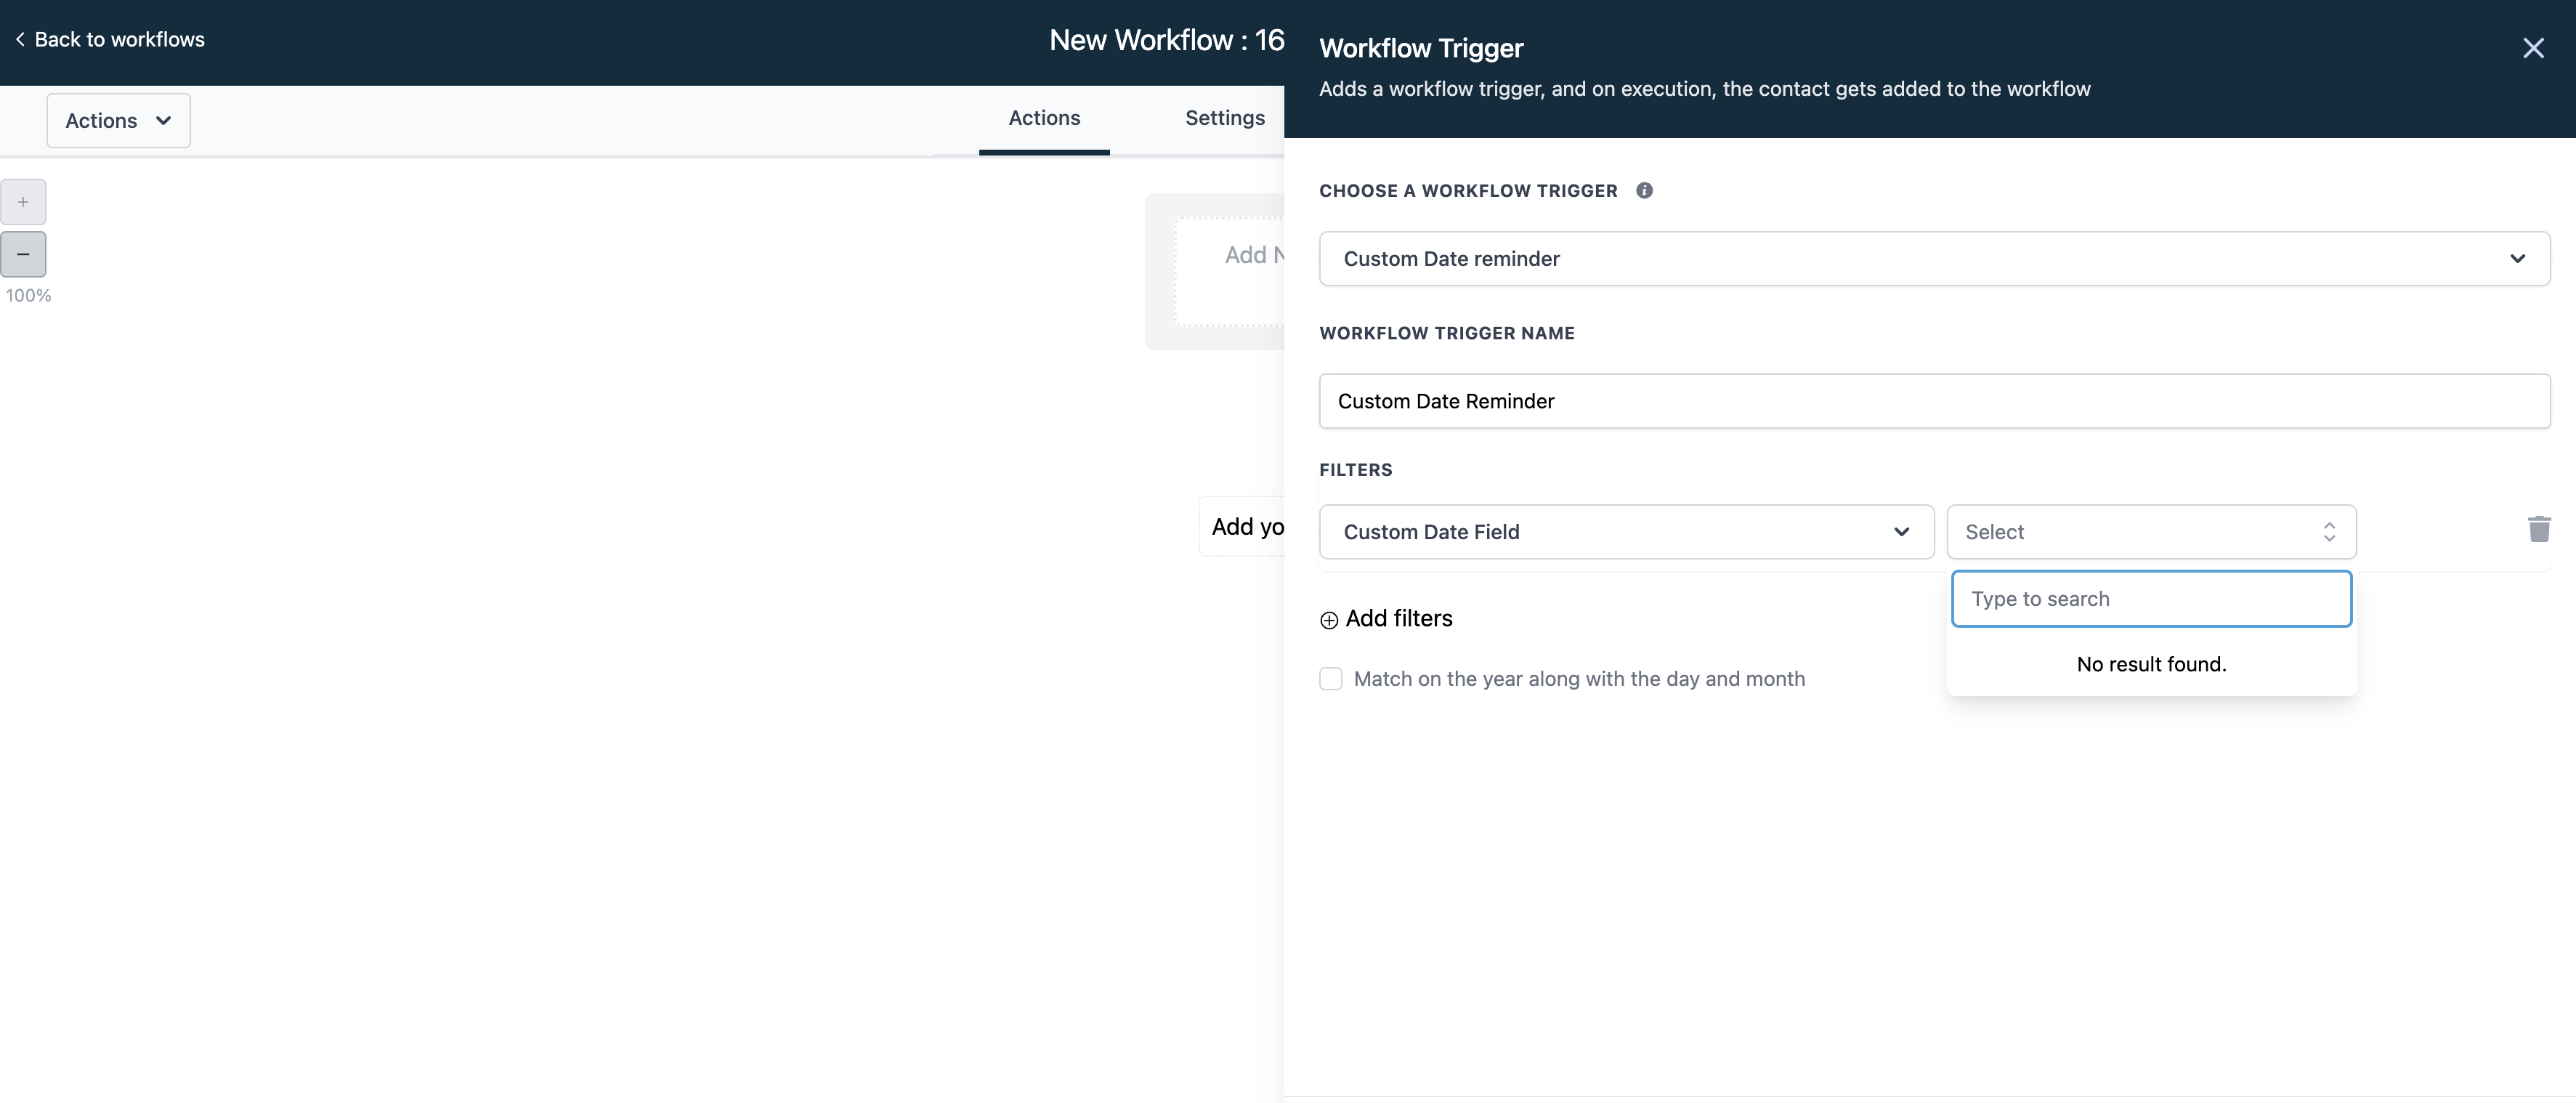Click the info icon beside workflow trigger heading
The width and height of the screenshot is (2576, 1103).
tap(1644, 190)
